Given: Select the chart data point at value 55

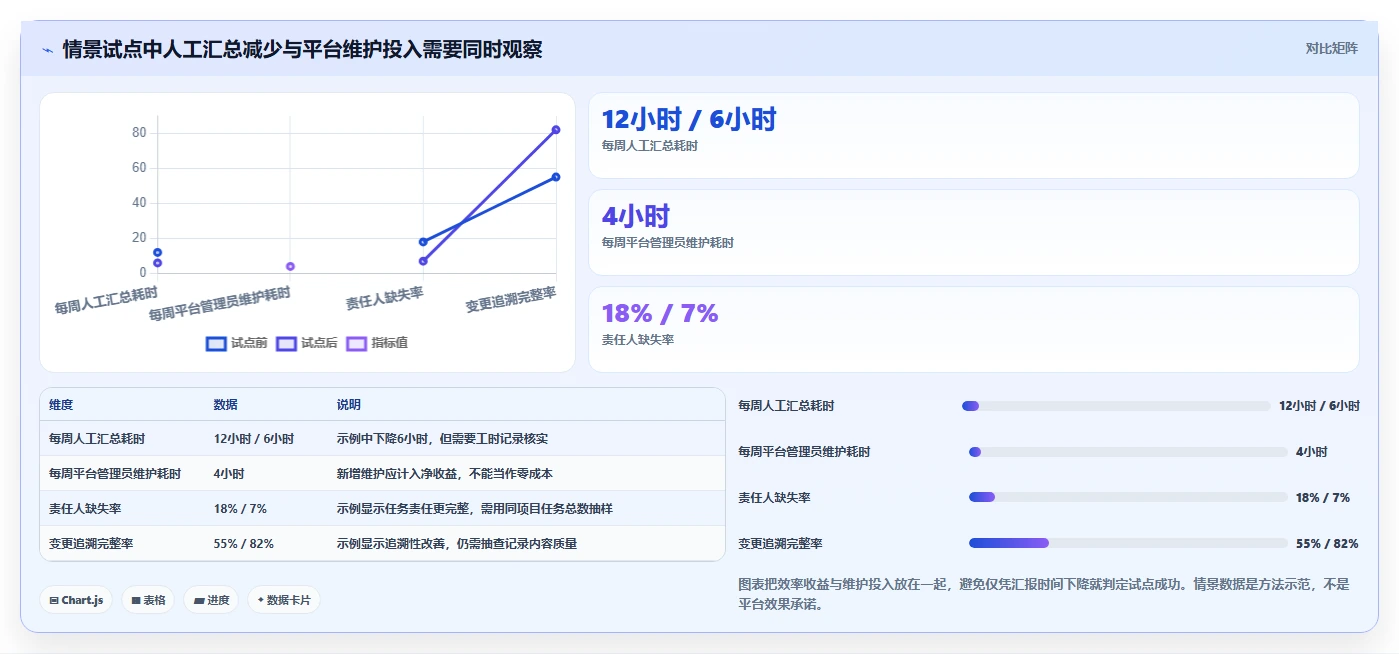Looking at the screenshot, I should [556, 177].
